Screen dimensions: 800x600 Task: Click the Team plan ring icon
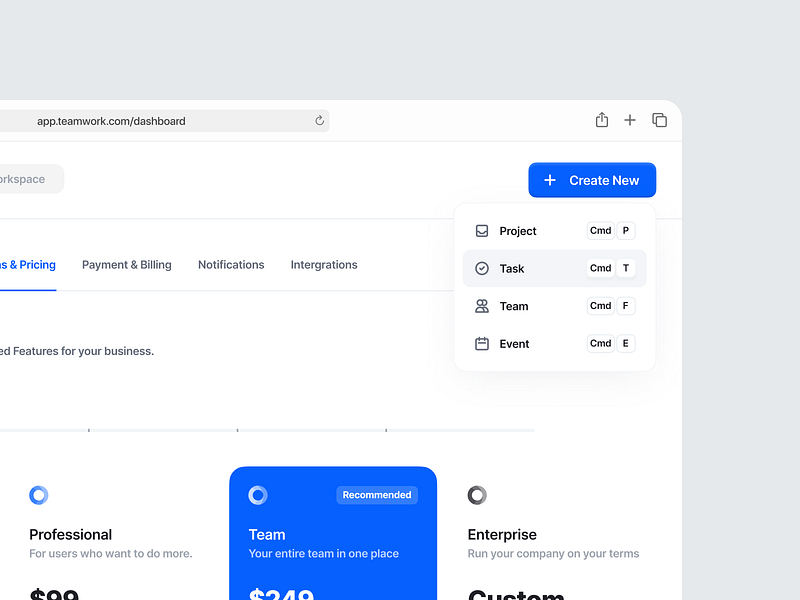click(258, 495)
